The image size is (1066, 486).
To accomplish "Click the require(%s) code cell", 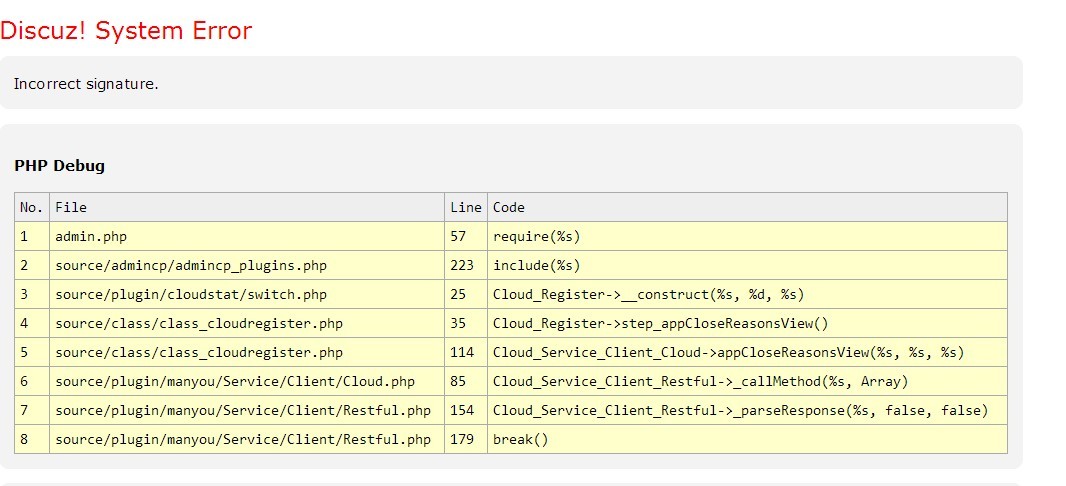I will tap(536, 236).
